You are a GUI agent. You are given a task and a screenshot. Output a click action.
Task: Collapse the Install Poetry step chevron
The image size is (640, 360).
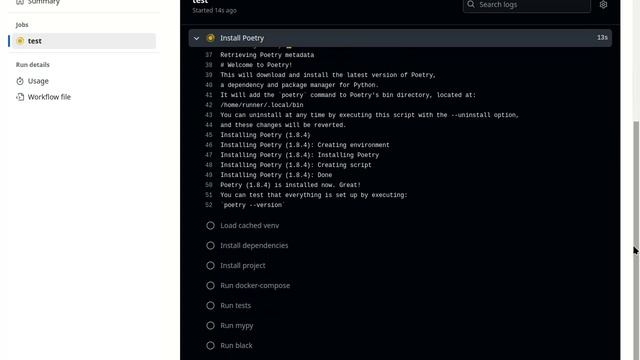pyautogui.click(x=196, y=38)
